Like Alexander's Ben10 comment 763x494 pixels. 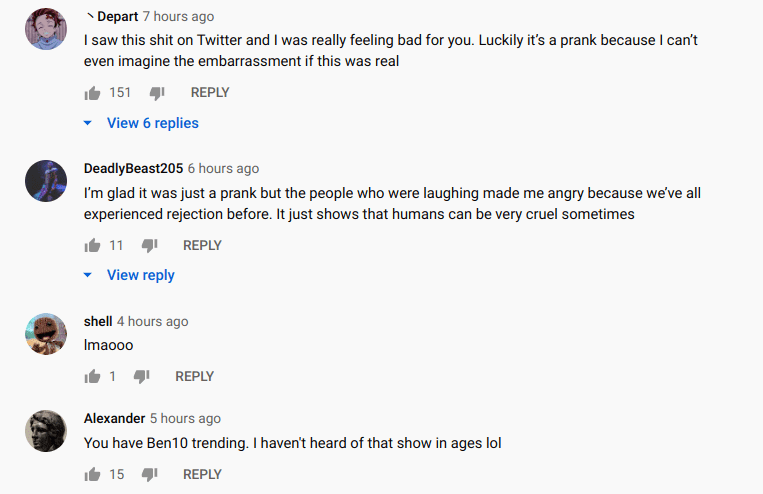click(x=93, y=475)
